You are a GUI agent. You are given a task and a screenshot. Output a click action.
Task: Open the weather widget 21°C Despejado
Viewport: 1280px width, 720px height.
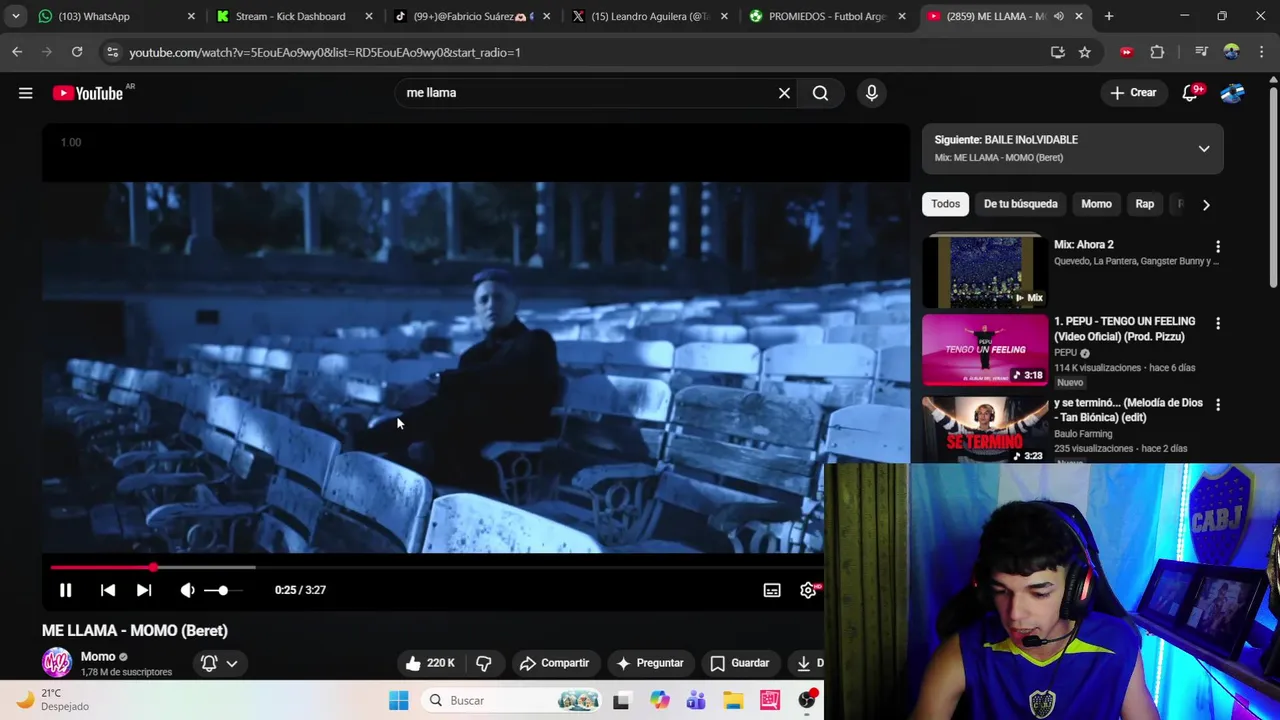click(54, 700)
